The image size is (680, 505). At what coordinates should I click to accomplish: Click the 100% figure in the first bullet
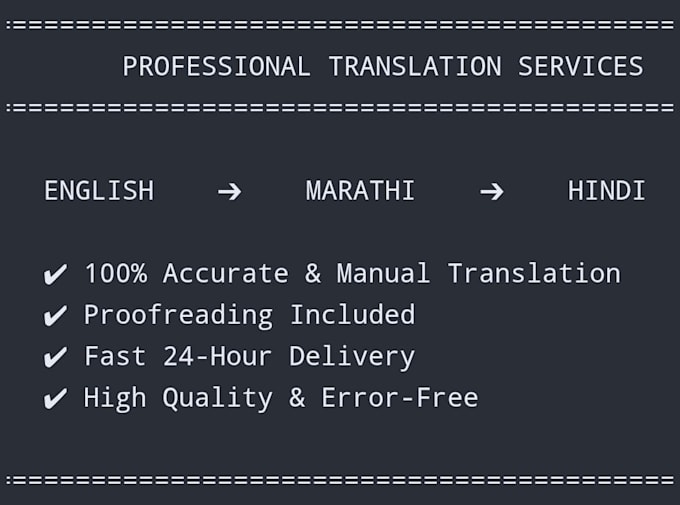[x=116, y=274]
